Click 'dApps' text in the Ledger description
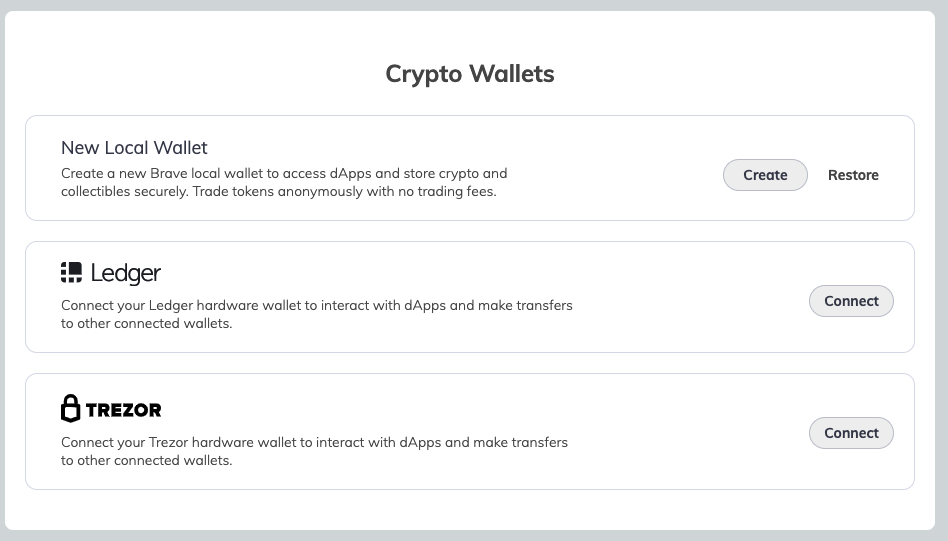 click(424, 306)
